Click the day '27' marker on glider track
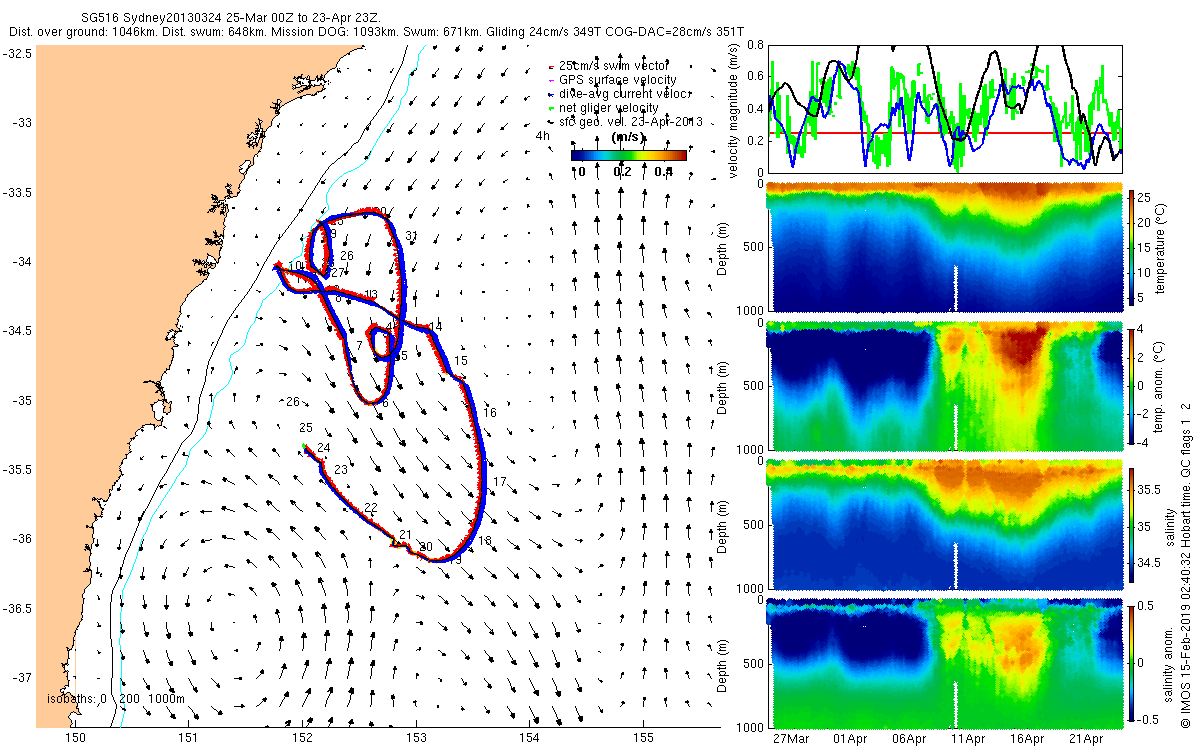Viewport: 1200px width, 750px height. [x=338, y=273]
